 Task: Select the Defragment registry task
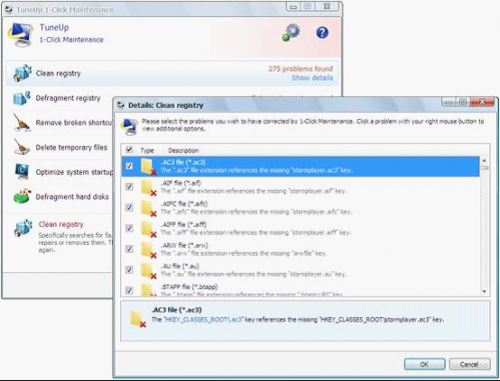[x=68, y=98]
